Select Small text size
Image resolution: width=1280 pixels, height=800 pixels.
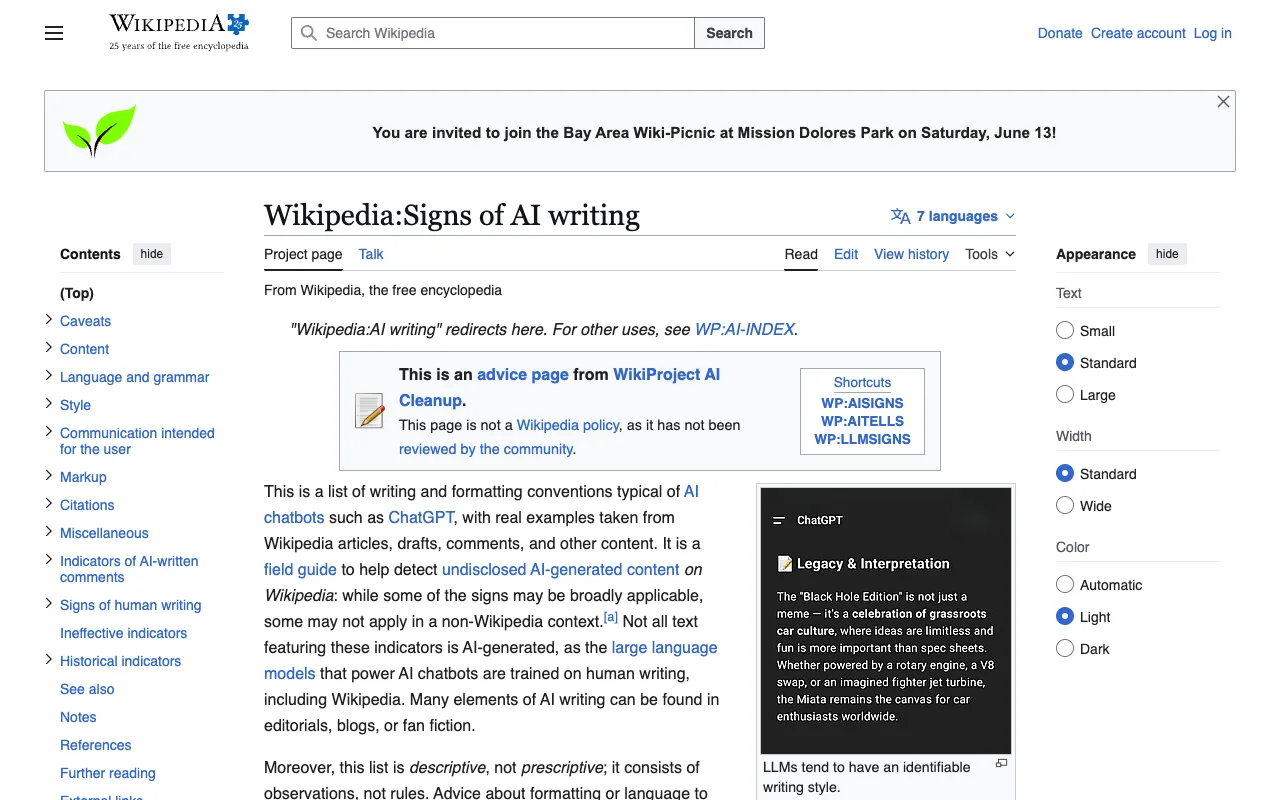coord(1065,330)
